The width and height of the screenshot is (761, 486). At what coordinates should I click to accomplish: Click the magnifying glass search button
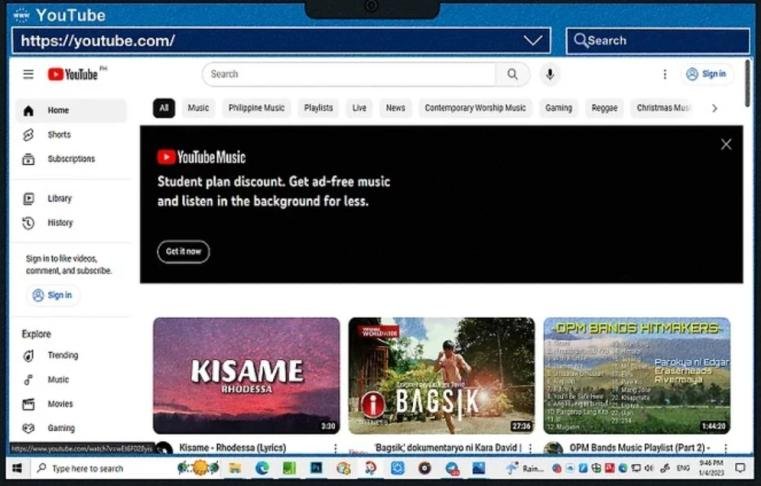coord(512,74)
